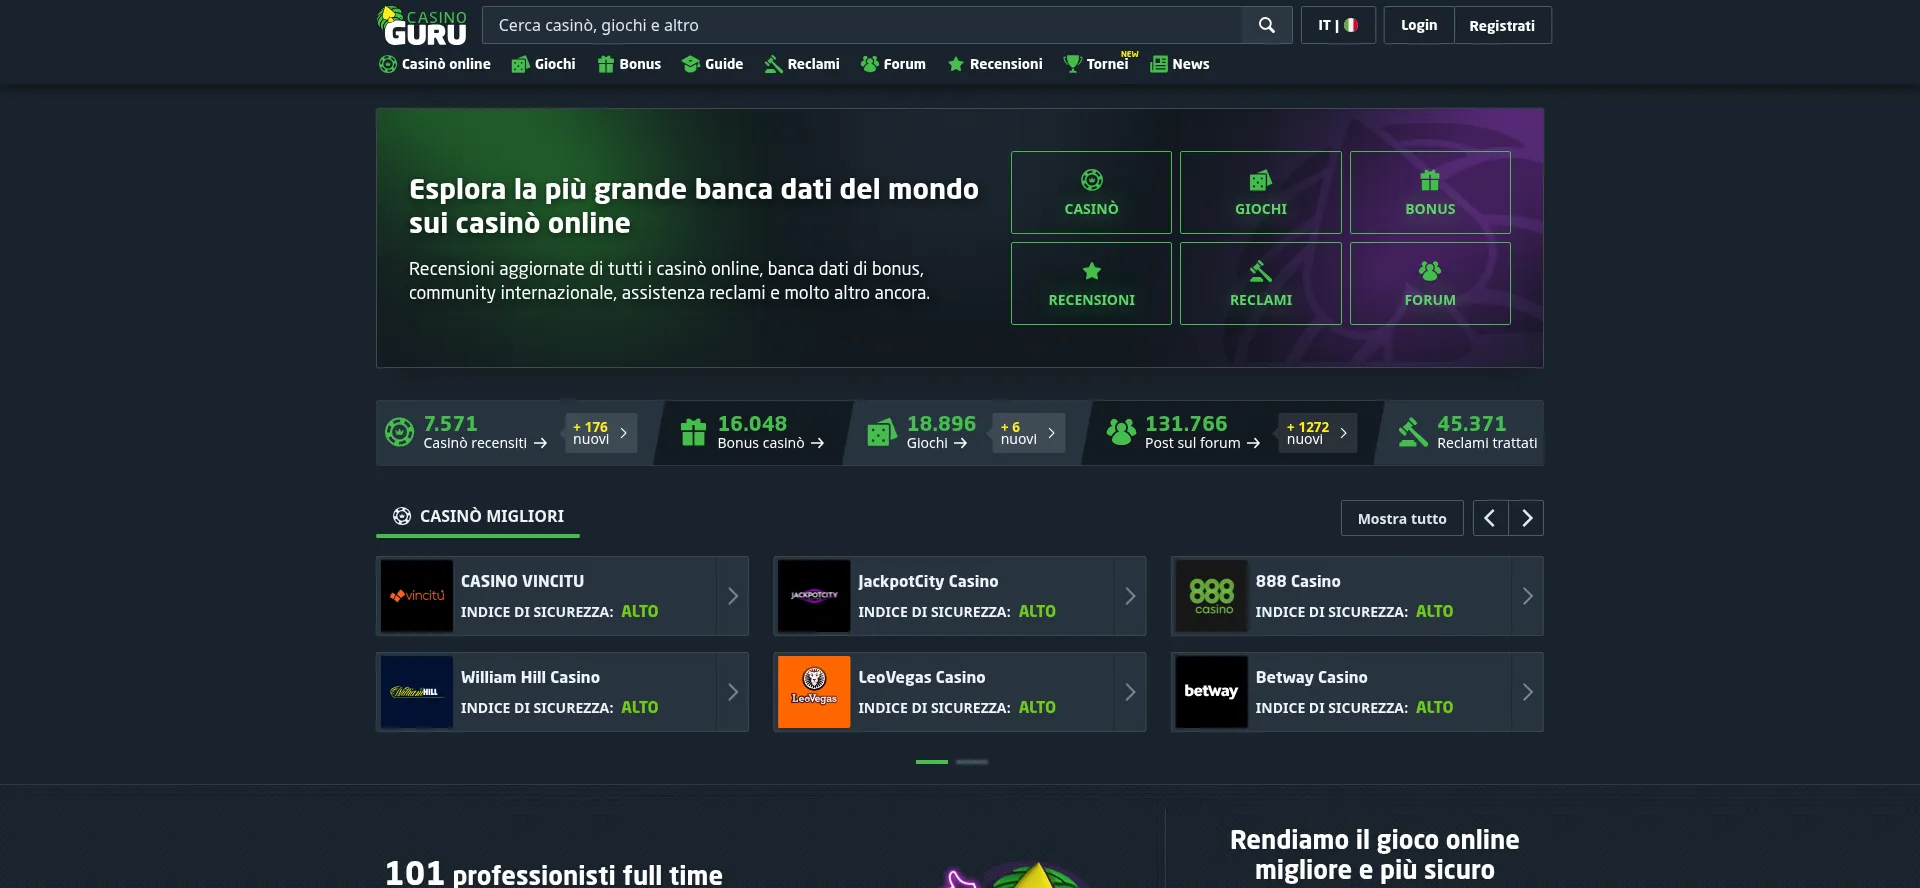Open the RECENSIONI tile in the banner
This screenshot has width=1920, height=888.
coord(1091,283)
